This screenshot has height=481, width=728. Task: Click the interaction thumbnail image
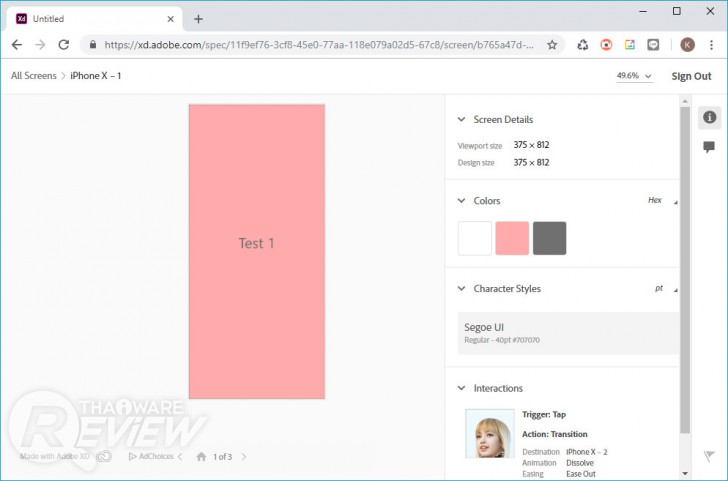[490, 434]
